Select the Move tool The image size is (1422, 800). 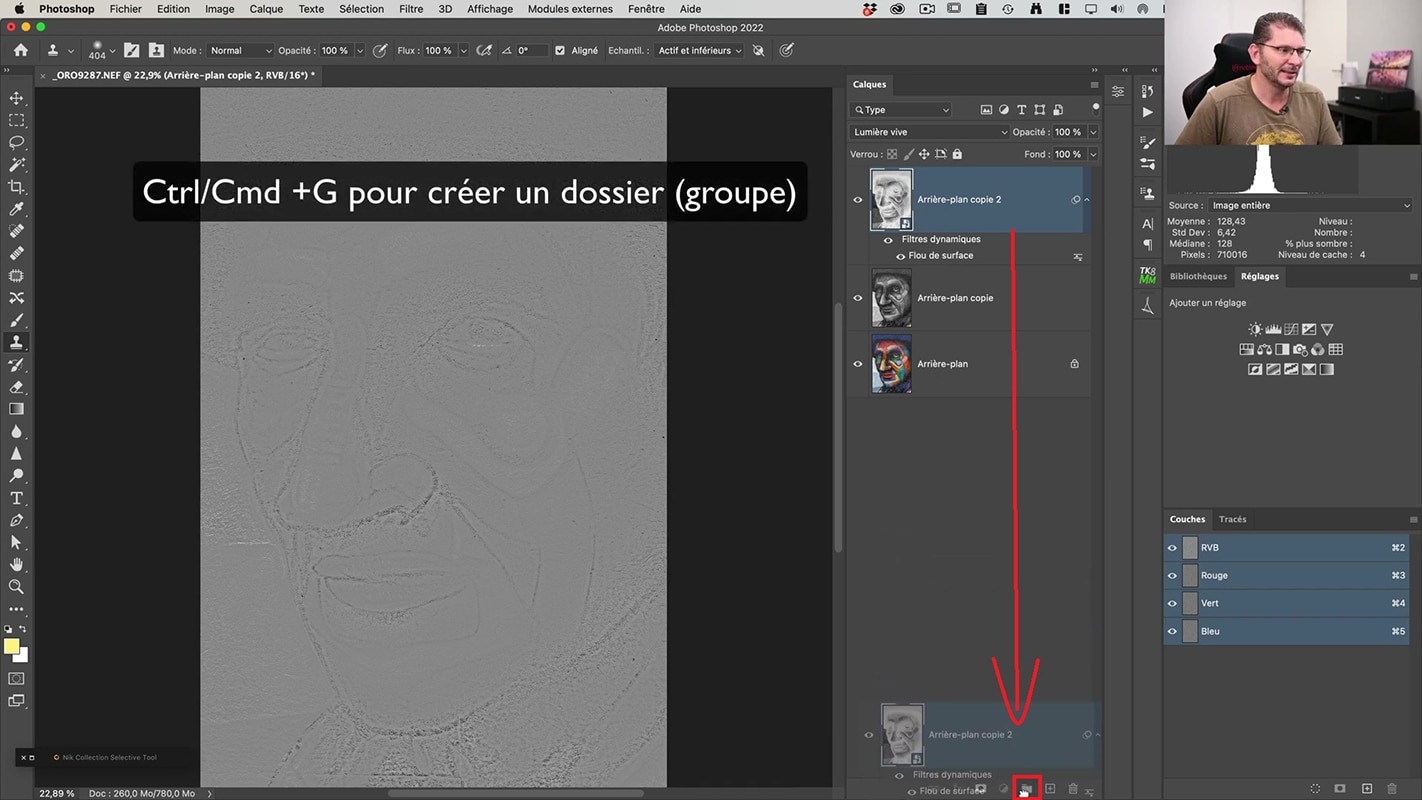(x=16, y=98)
